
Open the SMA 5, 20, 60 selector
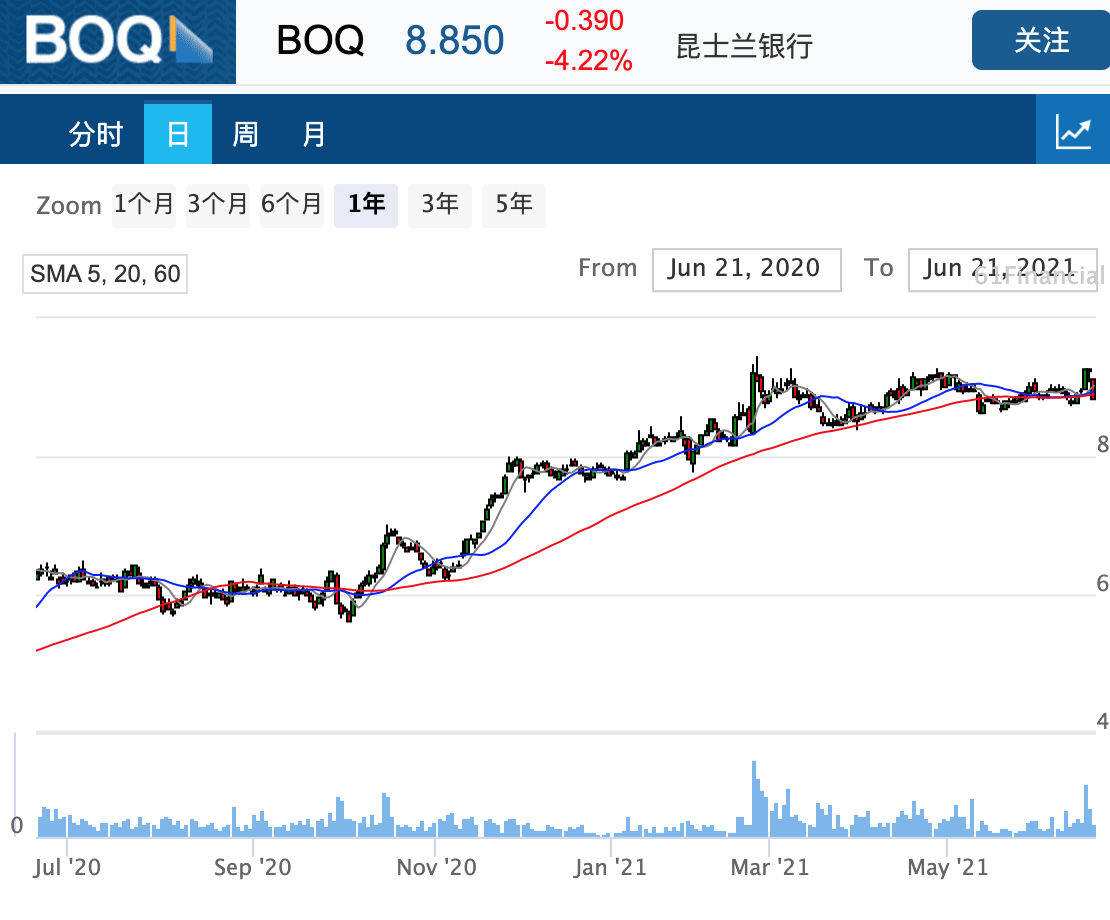(105, 274)
